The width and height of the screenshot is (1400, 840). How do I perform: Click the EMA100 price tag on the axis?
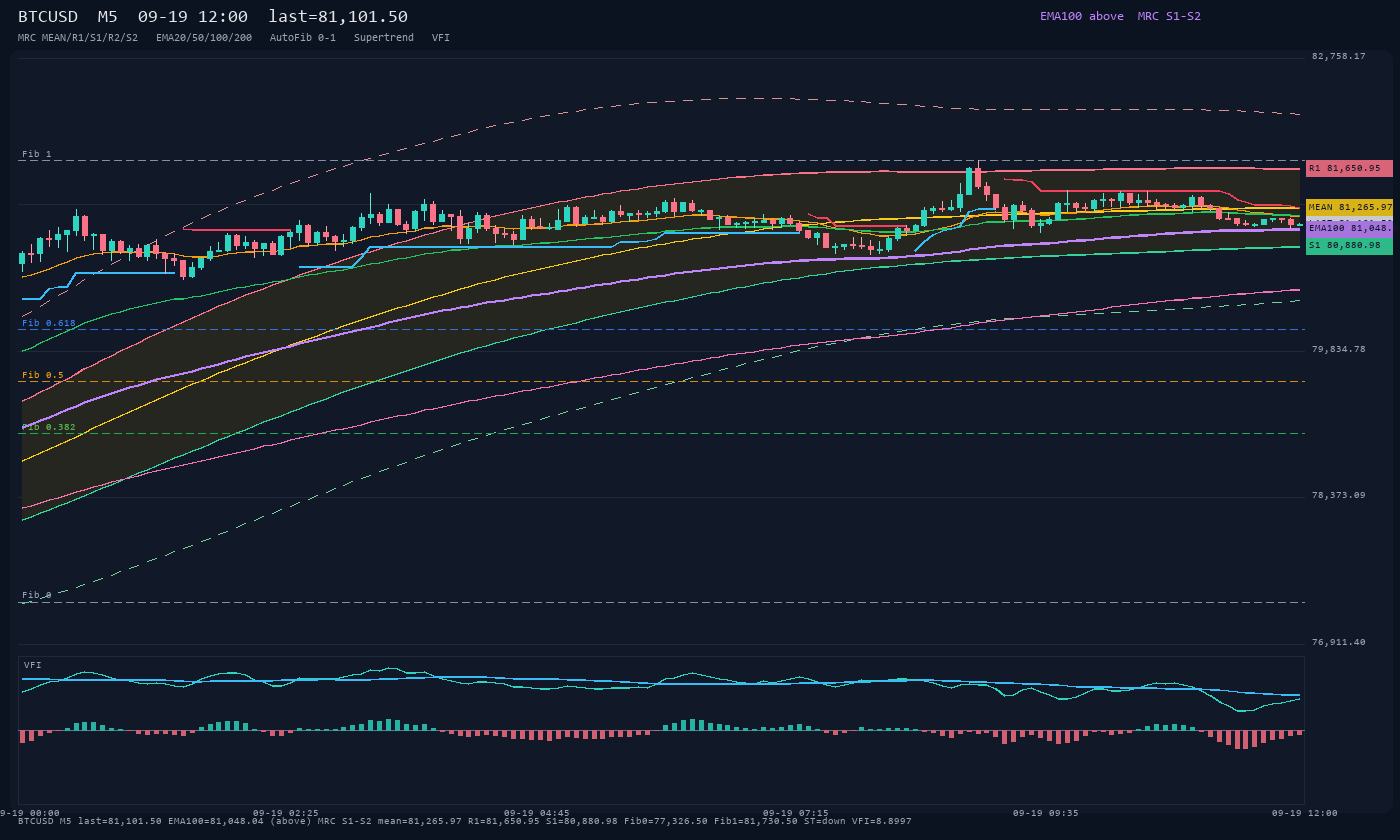pyautogui.click(x=1349, y=228)
